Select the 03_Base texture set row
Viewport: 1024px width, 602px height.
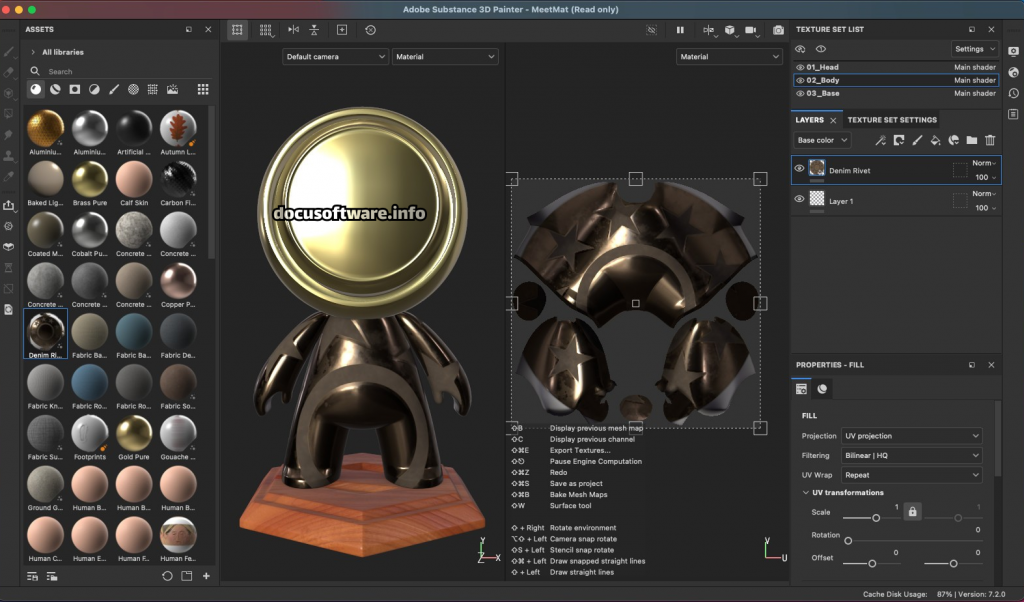coord(896,93)
